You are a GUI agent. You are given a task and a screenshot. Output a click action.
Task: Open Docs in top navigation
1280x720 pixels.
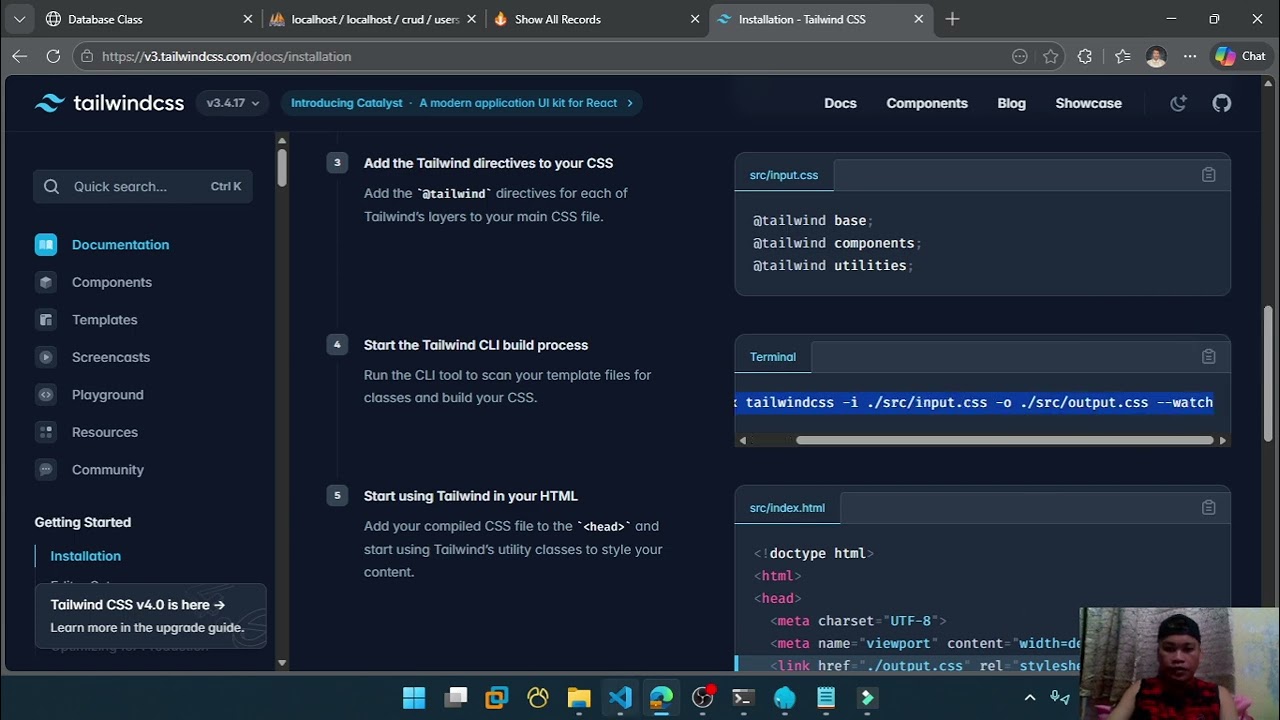click(840, 103)
